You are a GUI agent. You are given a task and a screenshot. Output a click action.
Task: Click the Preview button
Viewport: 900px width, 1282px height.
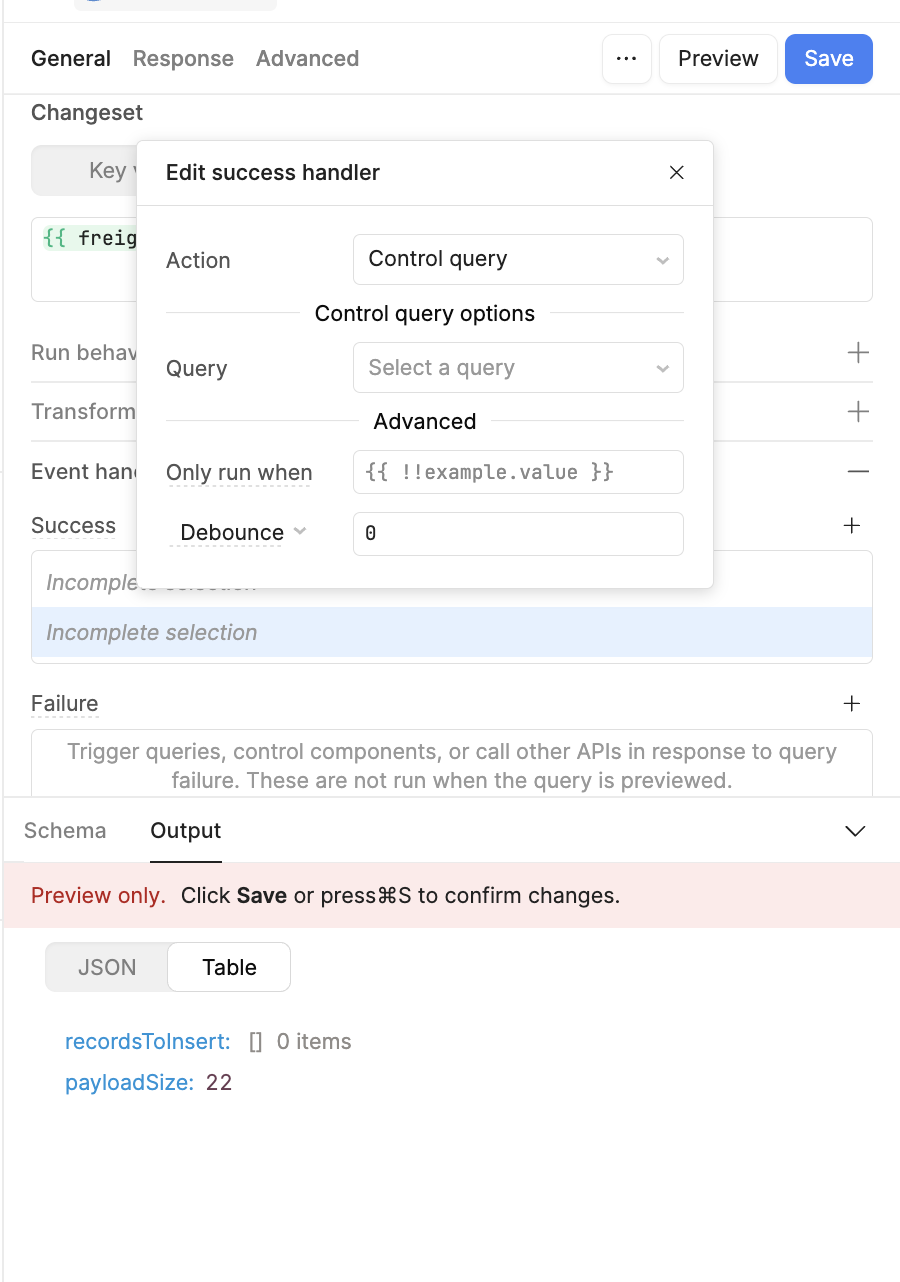point(718,59)
